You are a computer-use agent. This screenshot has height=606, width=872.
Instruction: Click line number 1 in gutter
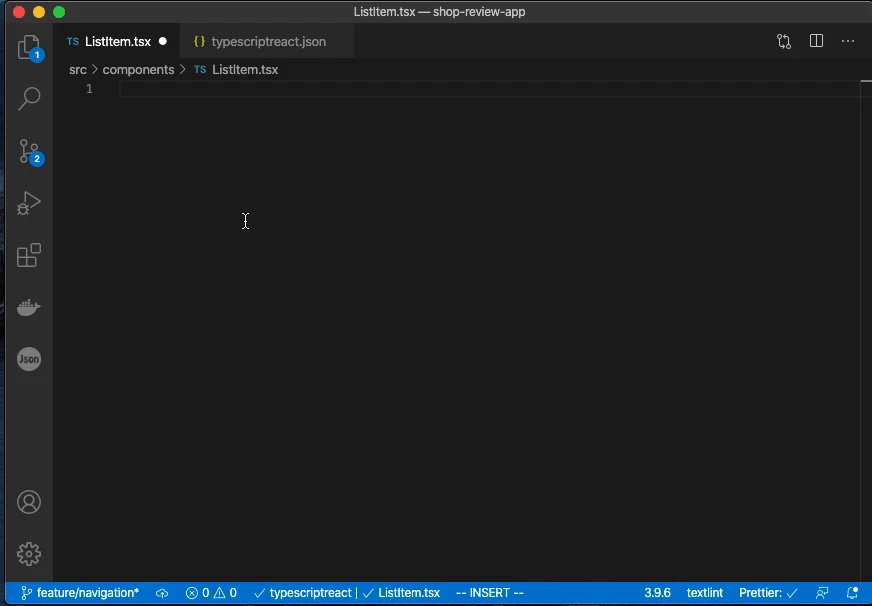click(x=89, y=89)
